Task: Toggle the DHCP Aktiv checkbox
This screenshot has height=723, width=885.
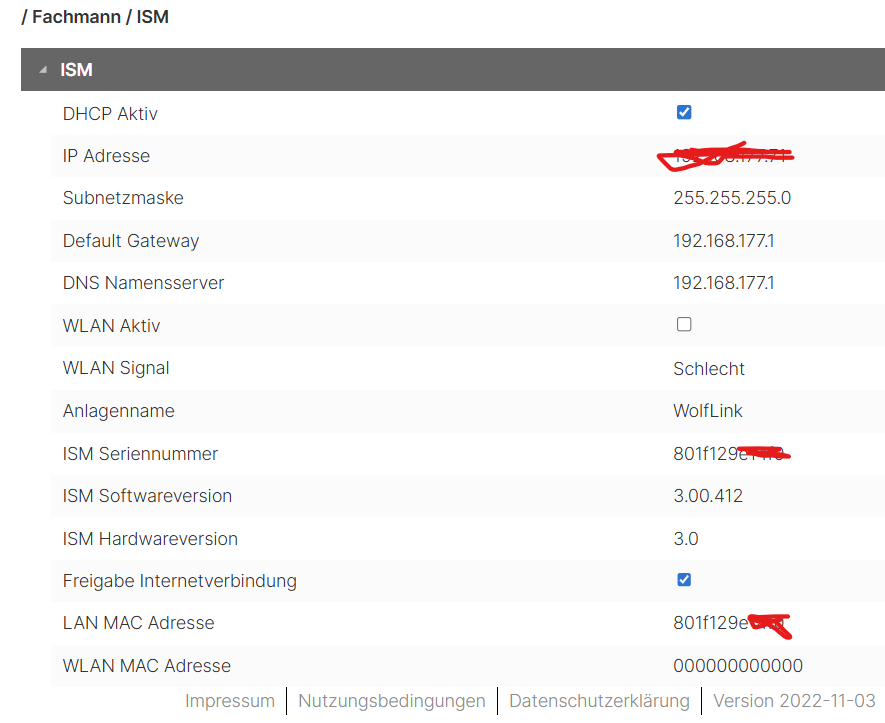Action: click(x=684, y=112)
